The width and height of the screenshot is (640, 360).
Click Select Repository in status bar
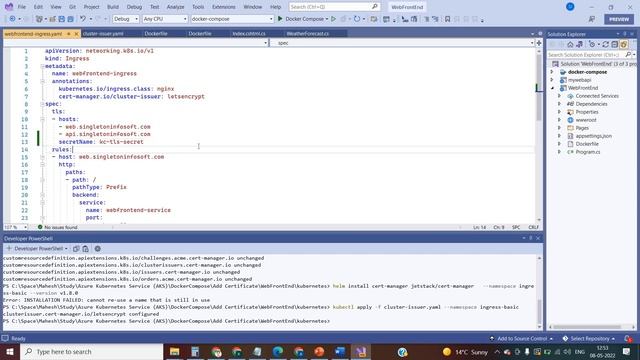click(x=589, y=338)
